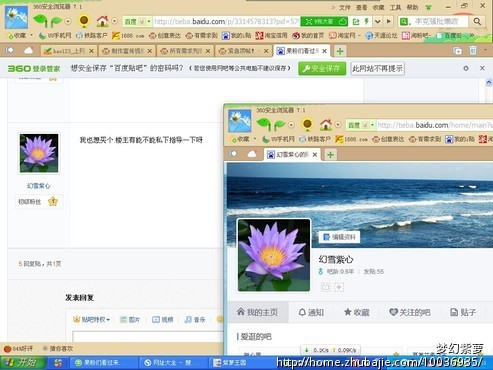
Task: Expand the bookmarks overflow arrows in the back window
Action: (x=472, y=35)
